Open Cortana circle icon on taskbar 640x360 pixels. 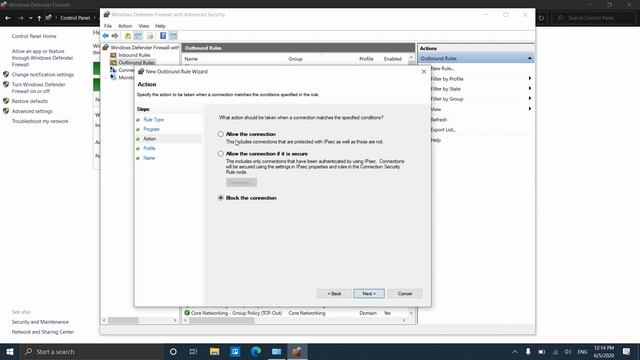(x=173, y=351)
